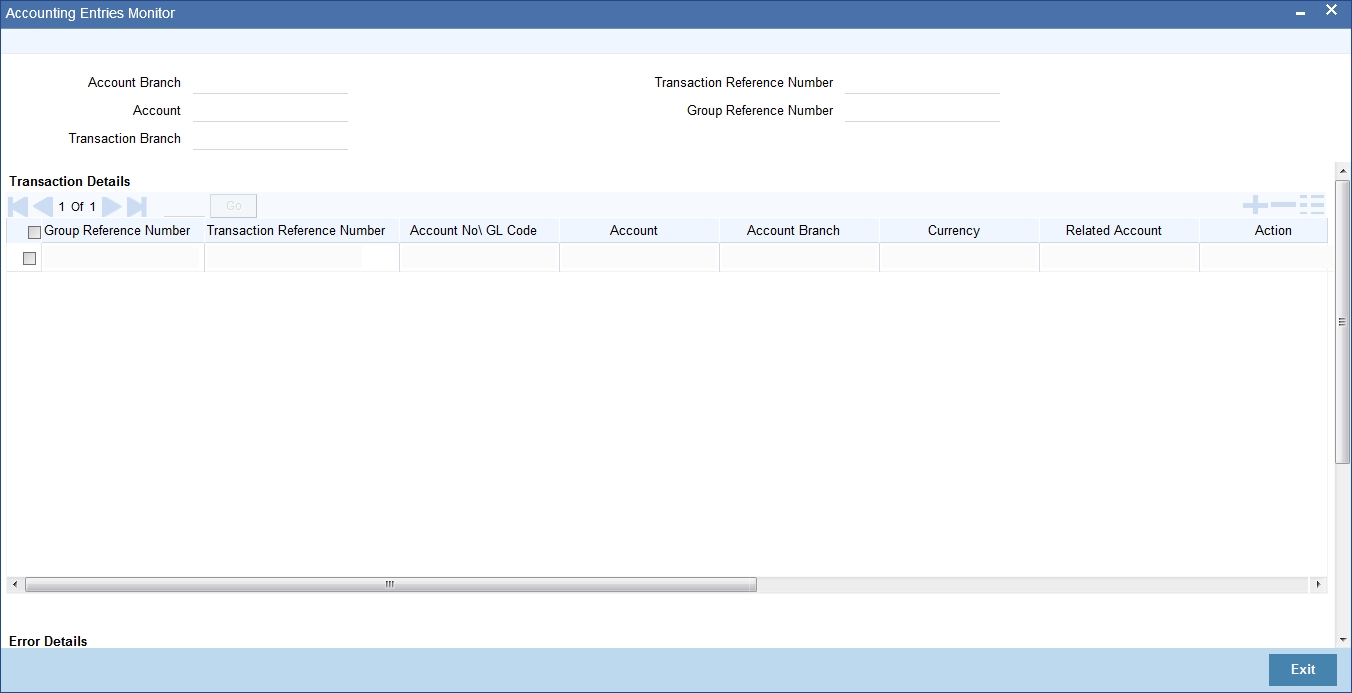
Task: Close the Accounting Entries Monitor window
Action: point(1331,10)
